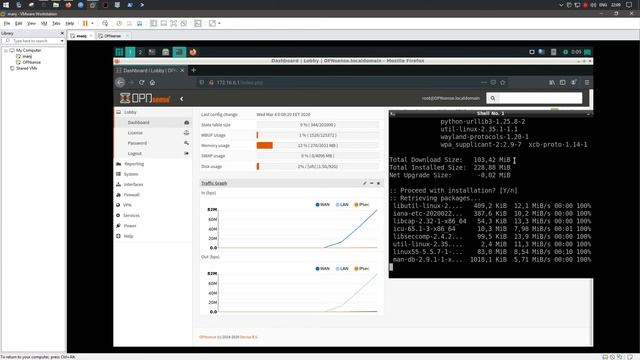Switch to workspace 1 in guest panel
Image resolution: width=640 pixels, height=360 pixels.
[130, 52]
